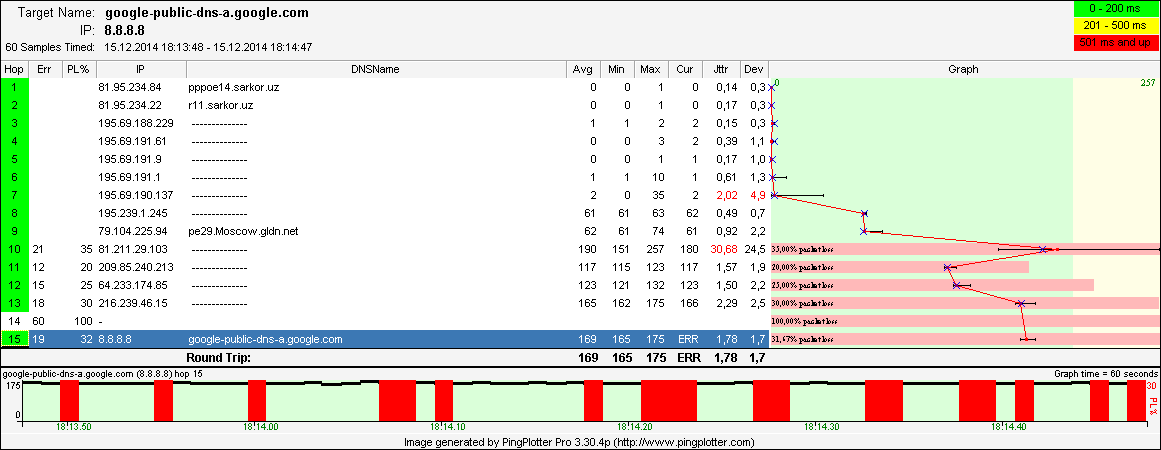The width and height of the screenshot is (1161, 450).
Task: Click IP 195.69.188.229
Action: (x=136, y=123)
